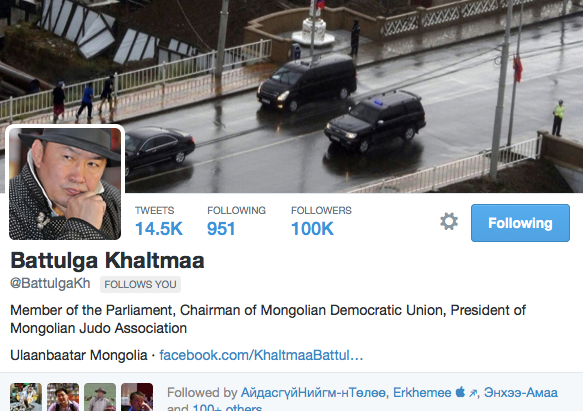Toggle the blue Following button
583x411 pixels.
point(520,223)
